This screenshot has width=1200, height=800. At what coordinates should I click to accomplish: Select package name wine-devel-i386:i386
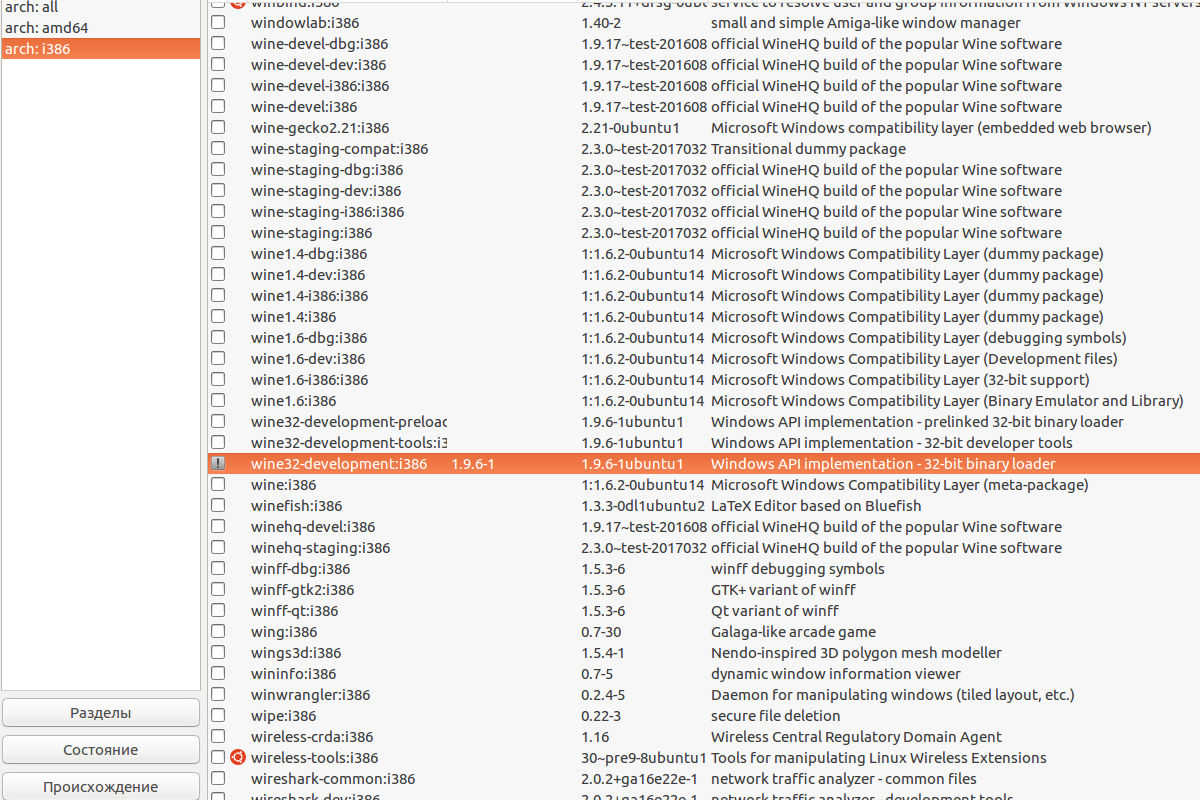tap(320, 85)
